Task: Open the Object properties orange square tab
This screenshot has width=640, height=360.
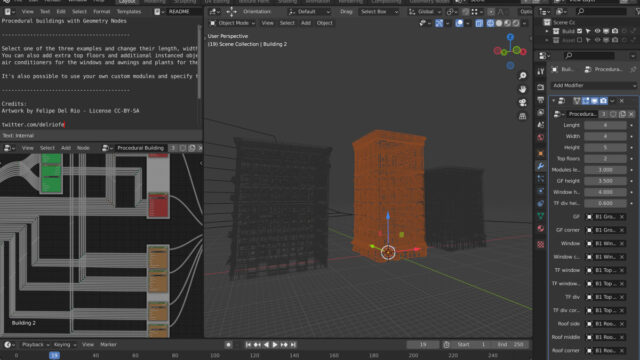Action: point(540,153)
